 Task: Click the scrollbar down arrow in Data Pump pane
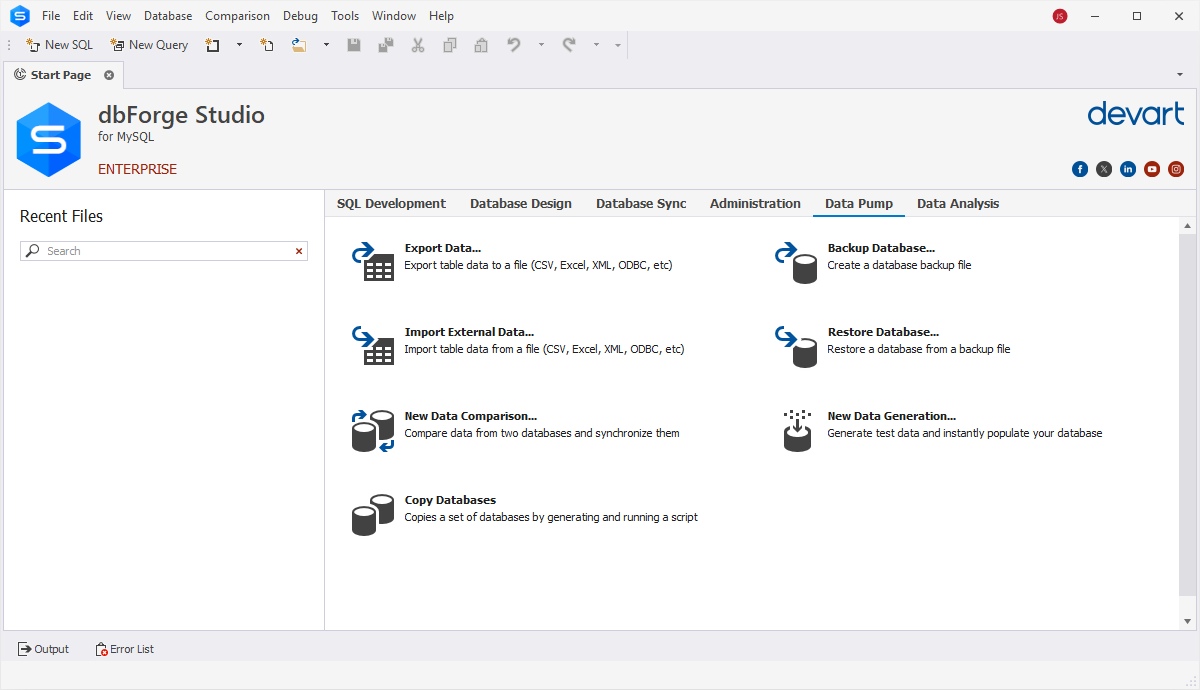pyautogui.click(x=1187, y=621)
